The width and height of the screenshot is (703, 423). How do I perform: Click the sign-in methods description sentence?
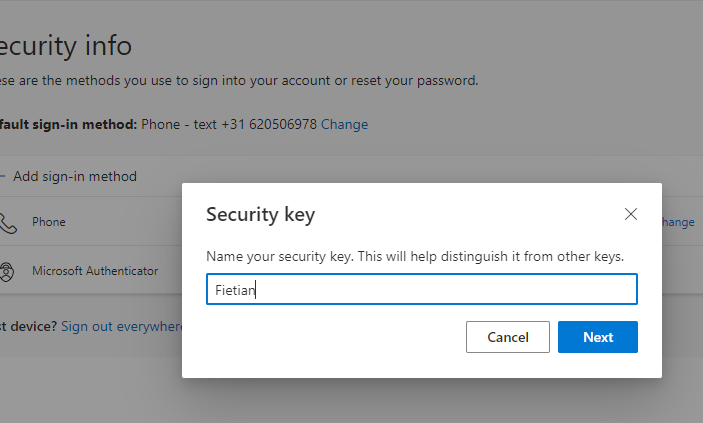click(240, 80)
